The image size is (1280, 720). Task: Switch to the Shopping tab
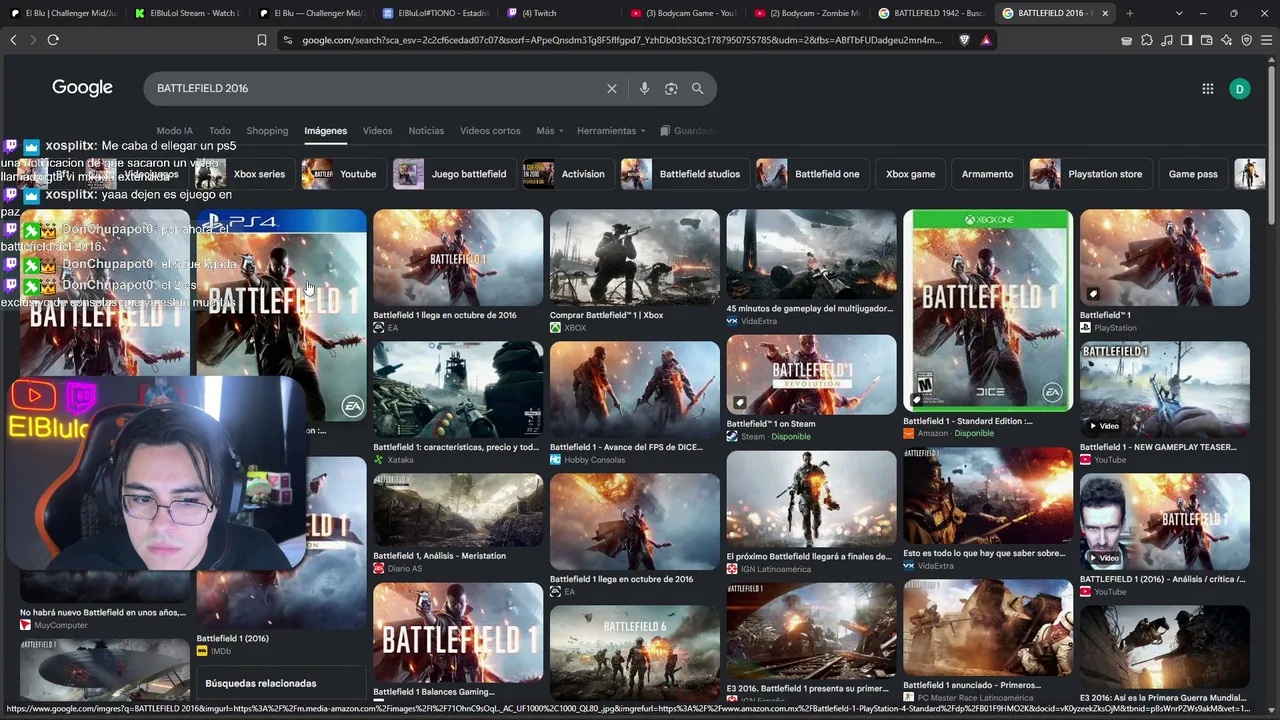pyautogui.click(x=267, y=131)
